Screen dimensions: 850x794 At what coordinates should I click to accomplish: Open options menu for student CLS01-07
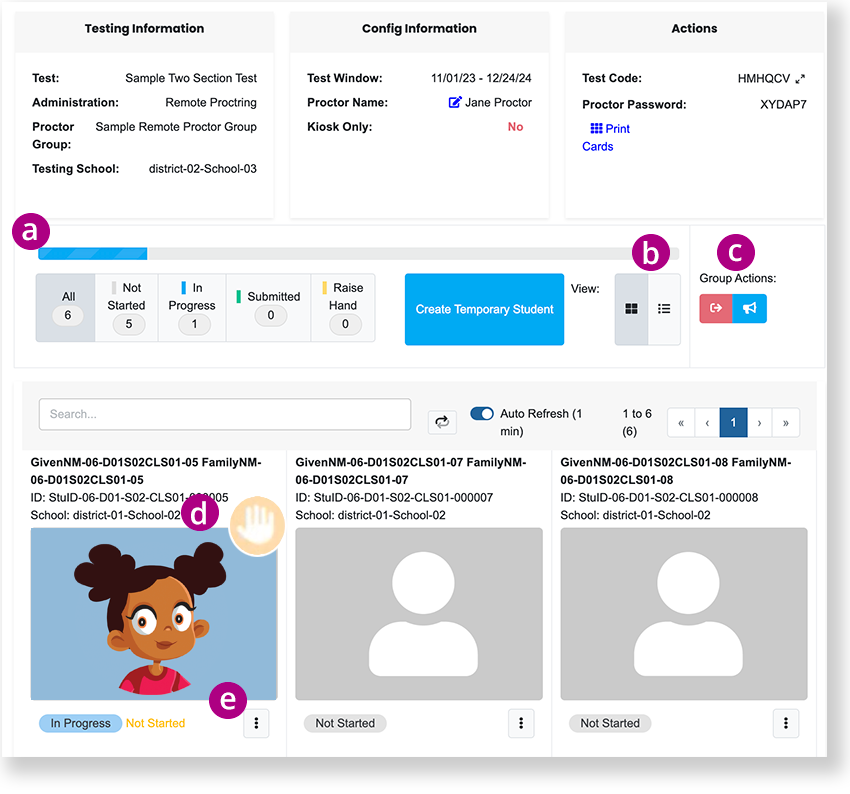[x=522, y=724]
